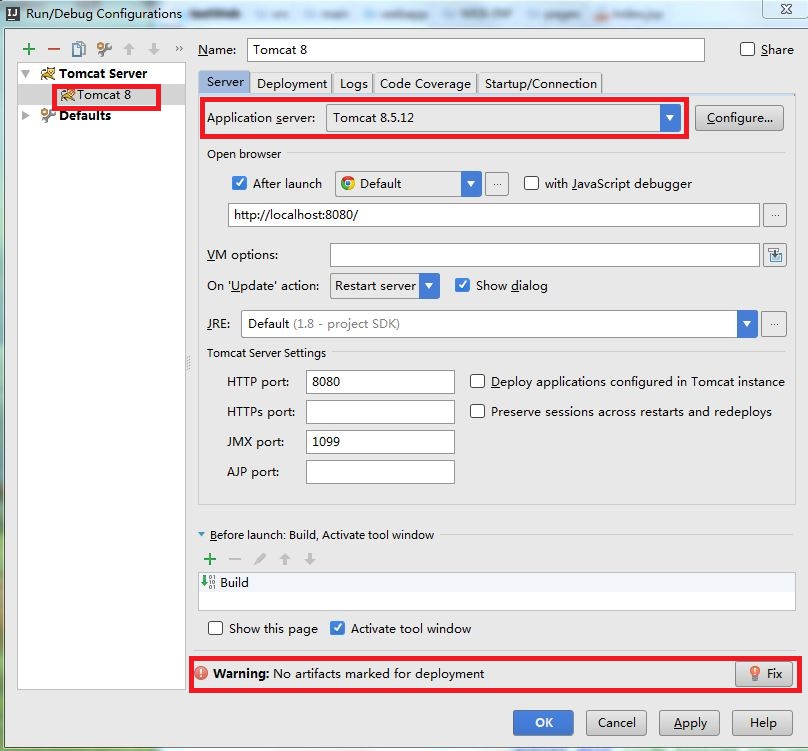Click Cancel button

616,723
